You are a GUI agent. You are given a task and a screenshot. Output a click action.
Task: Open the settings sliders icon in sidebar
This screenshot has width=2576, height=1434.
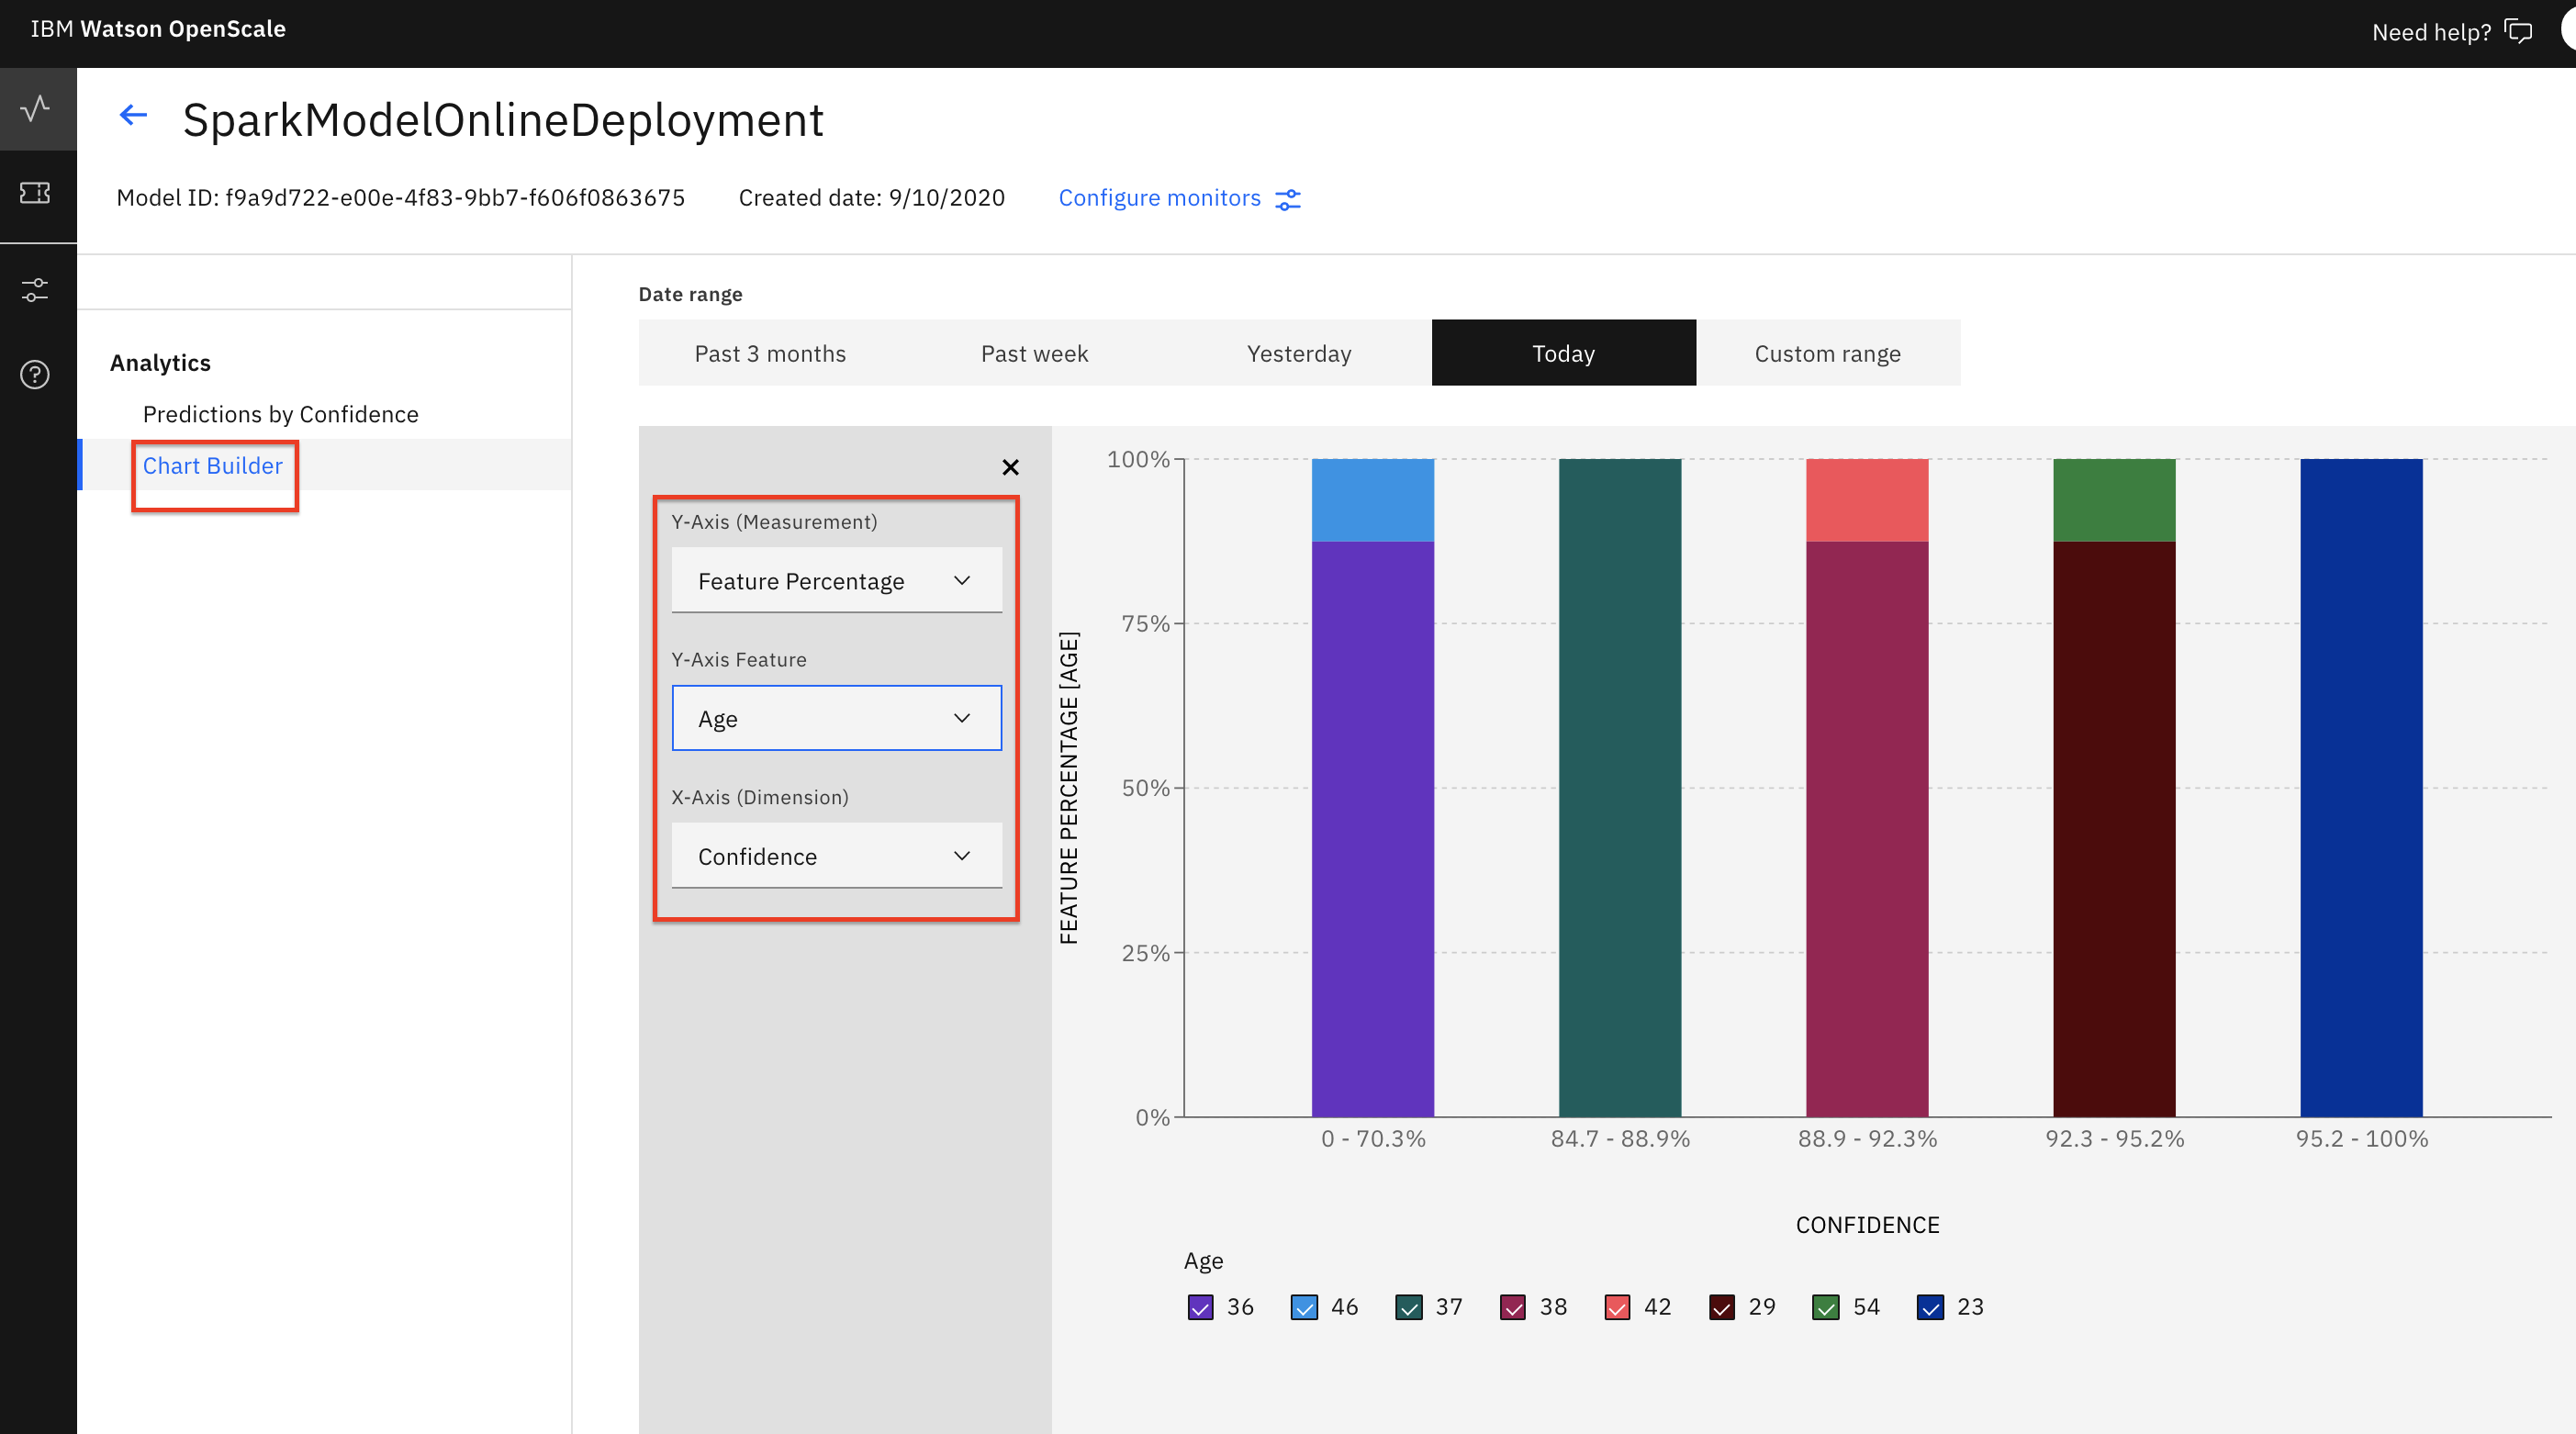pos(36,289)
